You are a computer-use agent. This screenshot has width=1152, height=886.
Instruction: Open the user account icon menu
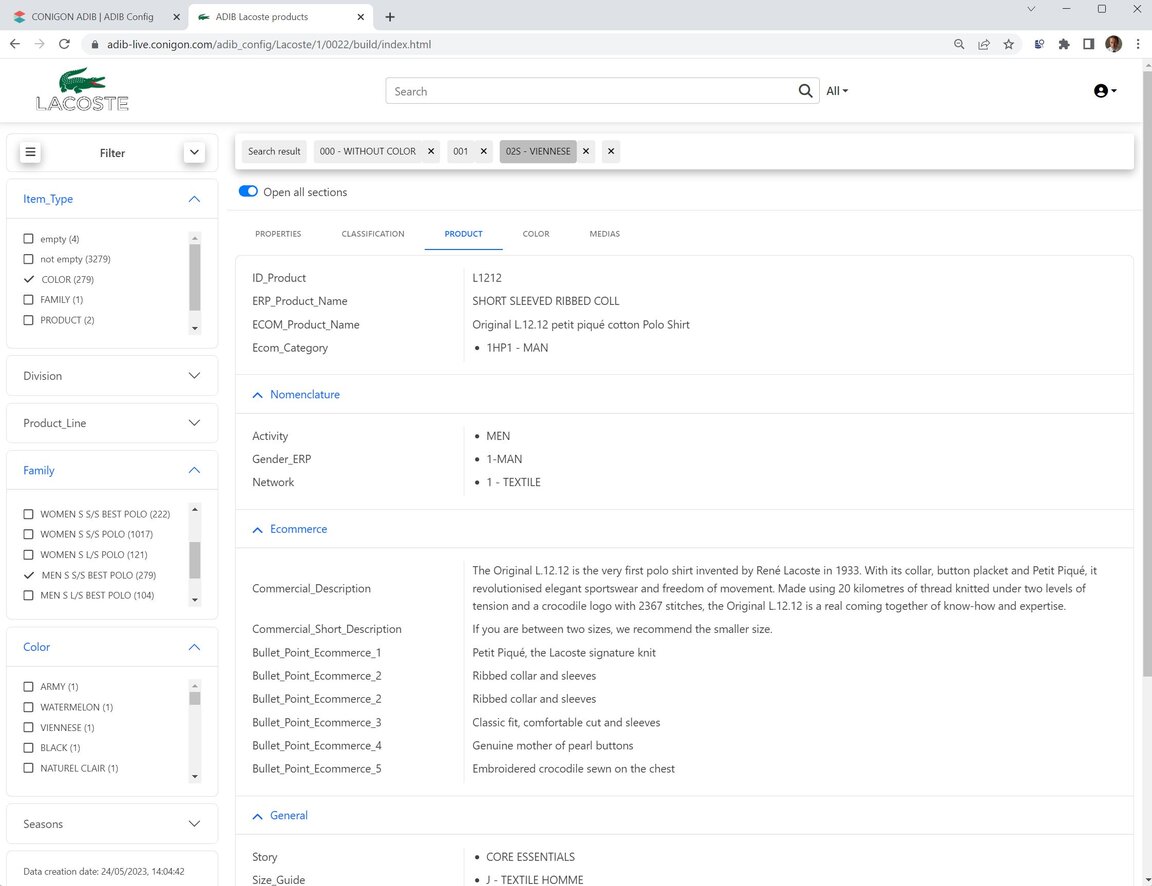1105,91
